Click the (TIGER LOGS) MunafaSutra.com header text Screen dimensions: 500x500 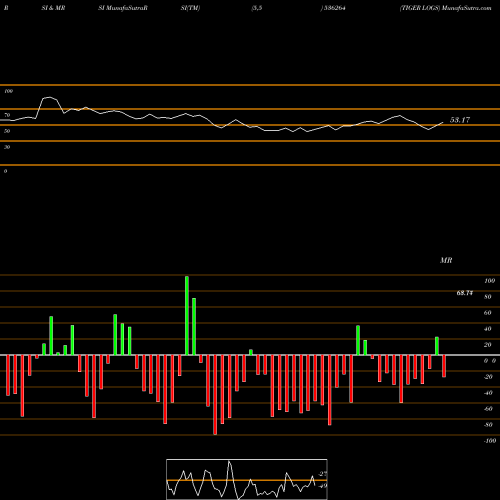point(445,8)
